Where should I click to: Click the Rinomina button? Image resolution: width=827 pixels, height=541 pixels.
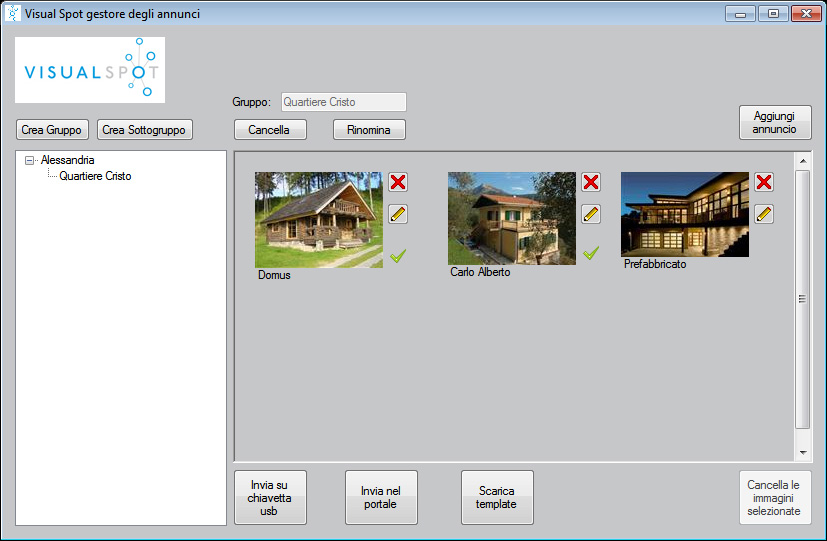coord(369,130)
